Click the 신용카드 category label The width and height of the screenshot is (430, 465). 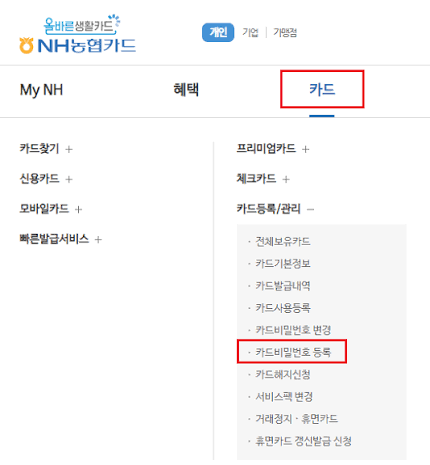coord(39,179)
